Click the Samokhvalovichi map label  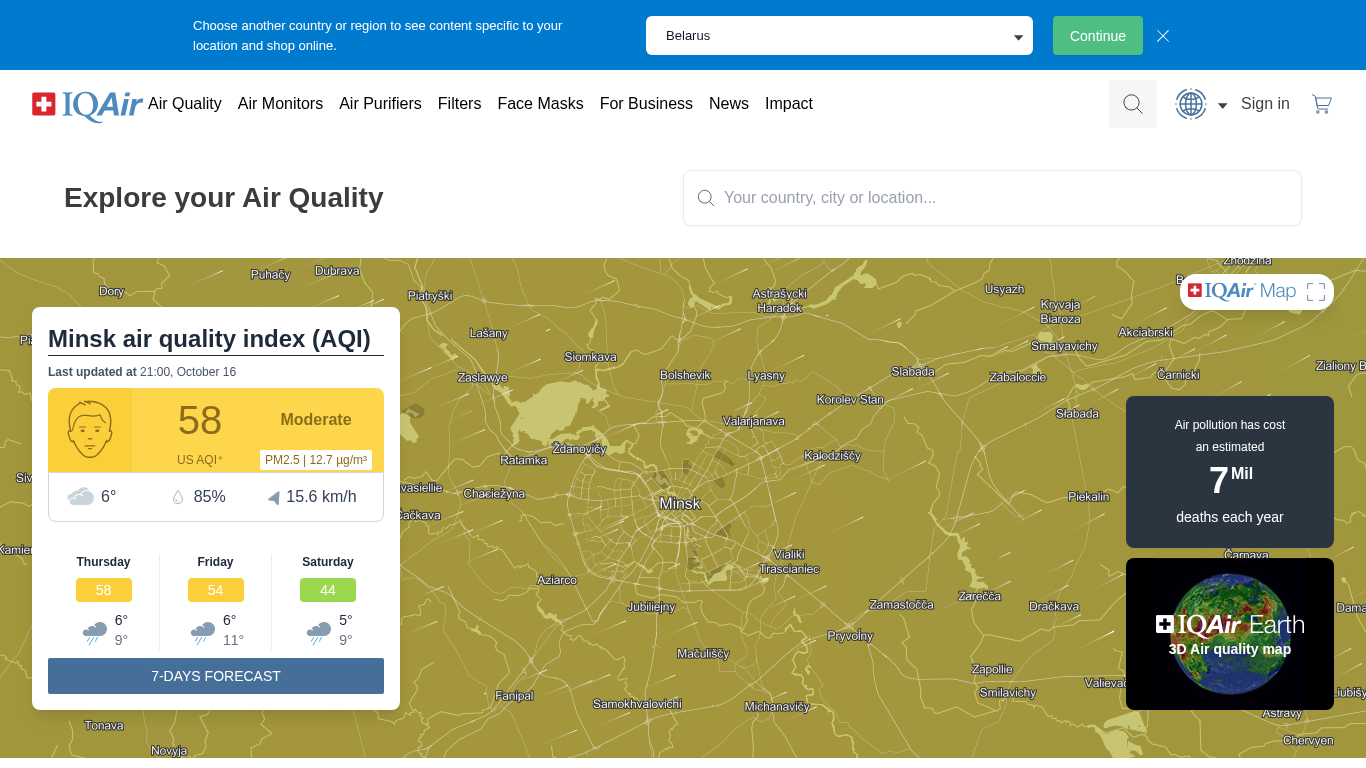click(637, 704)
